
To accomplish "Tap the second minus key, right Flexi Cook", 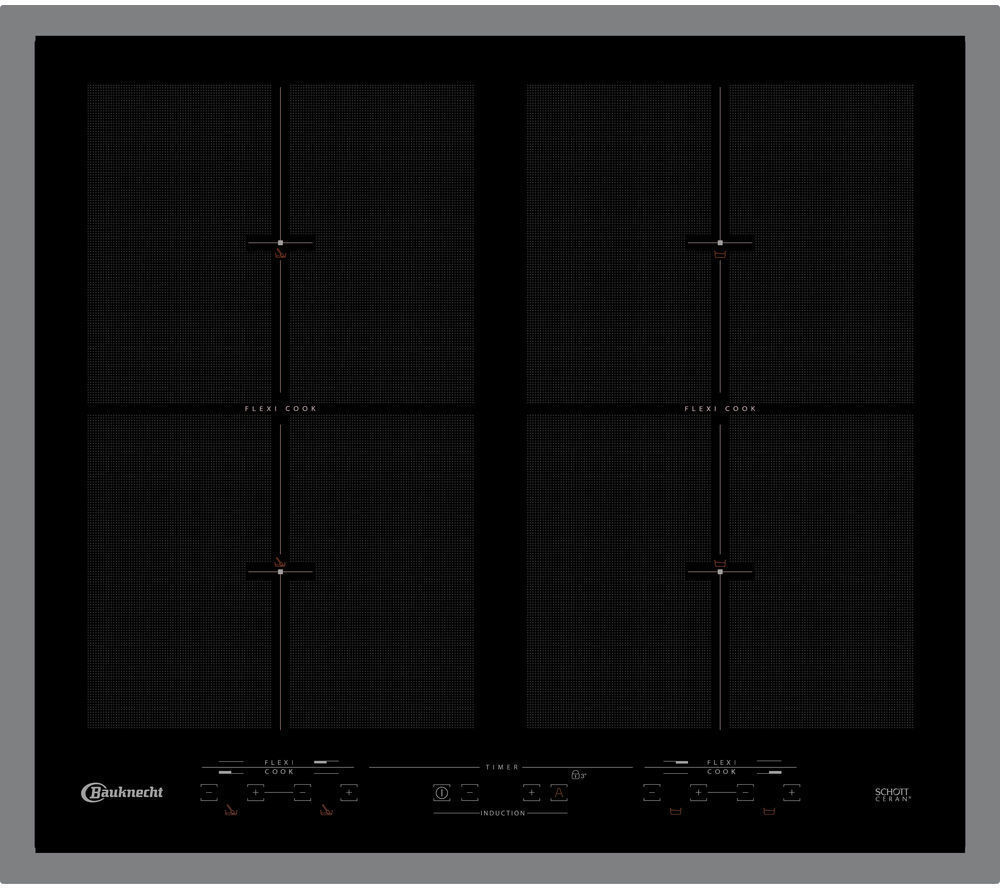I will [745, 792].
